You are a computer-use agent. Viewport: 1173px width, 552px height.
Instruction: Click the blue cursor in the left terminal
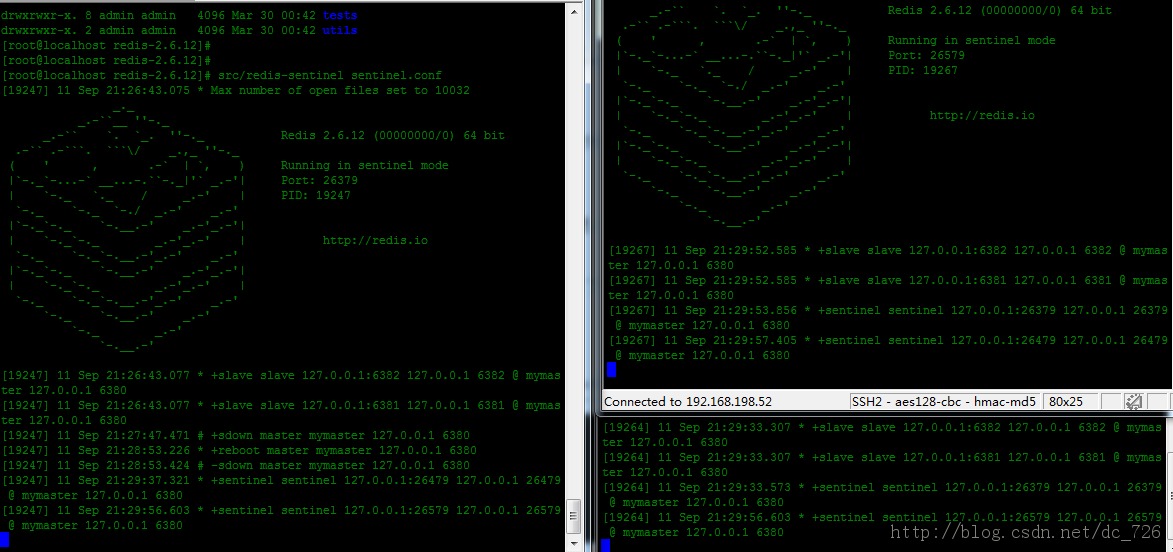[5, 540]
